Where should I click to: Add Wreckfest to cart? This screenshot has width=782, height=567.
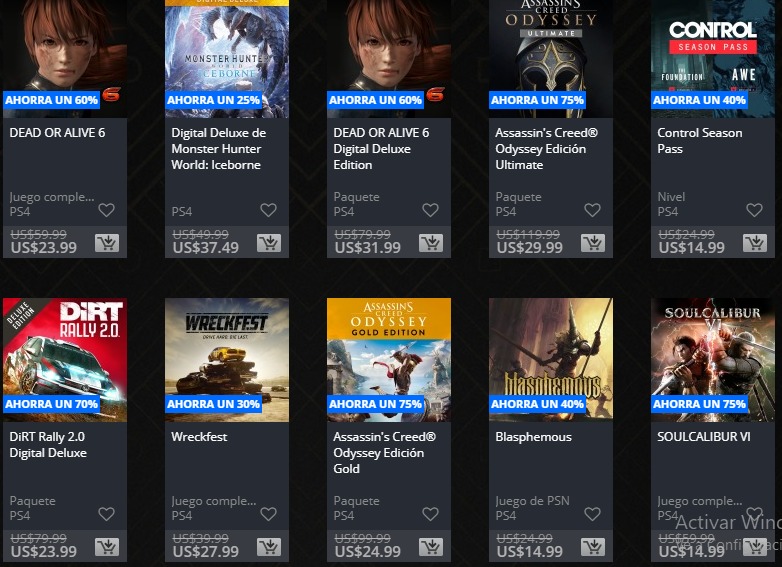pos(269,547)
